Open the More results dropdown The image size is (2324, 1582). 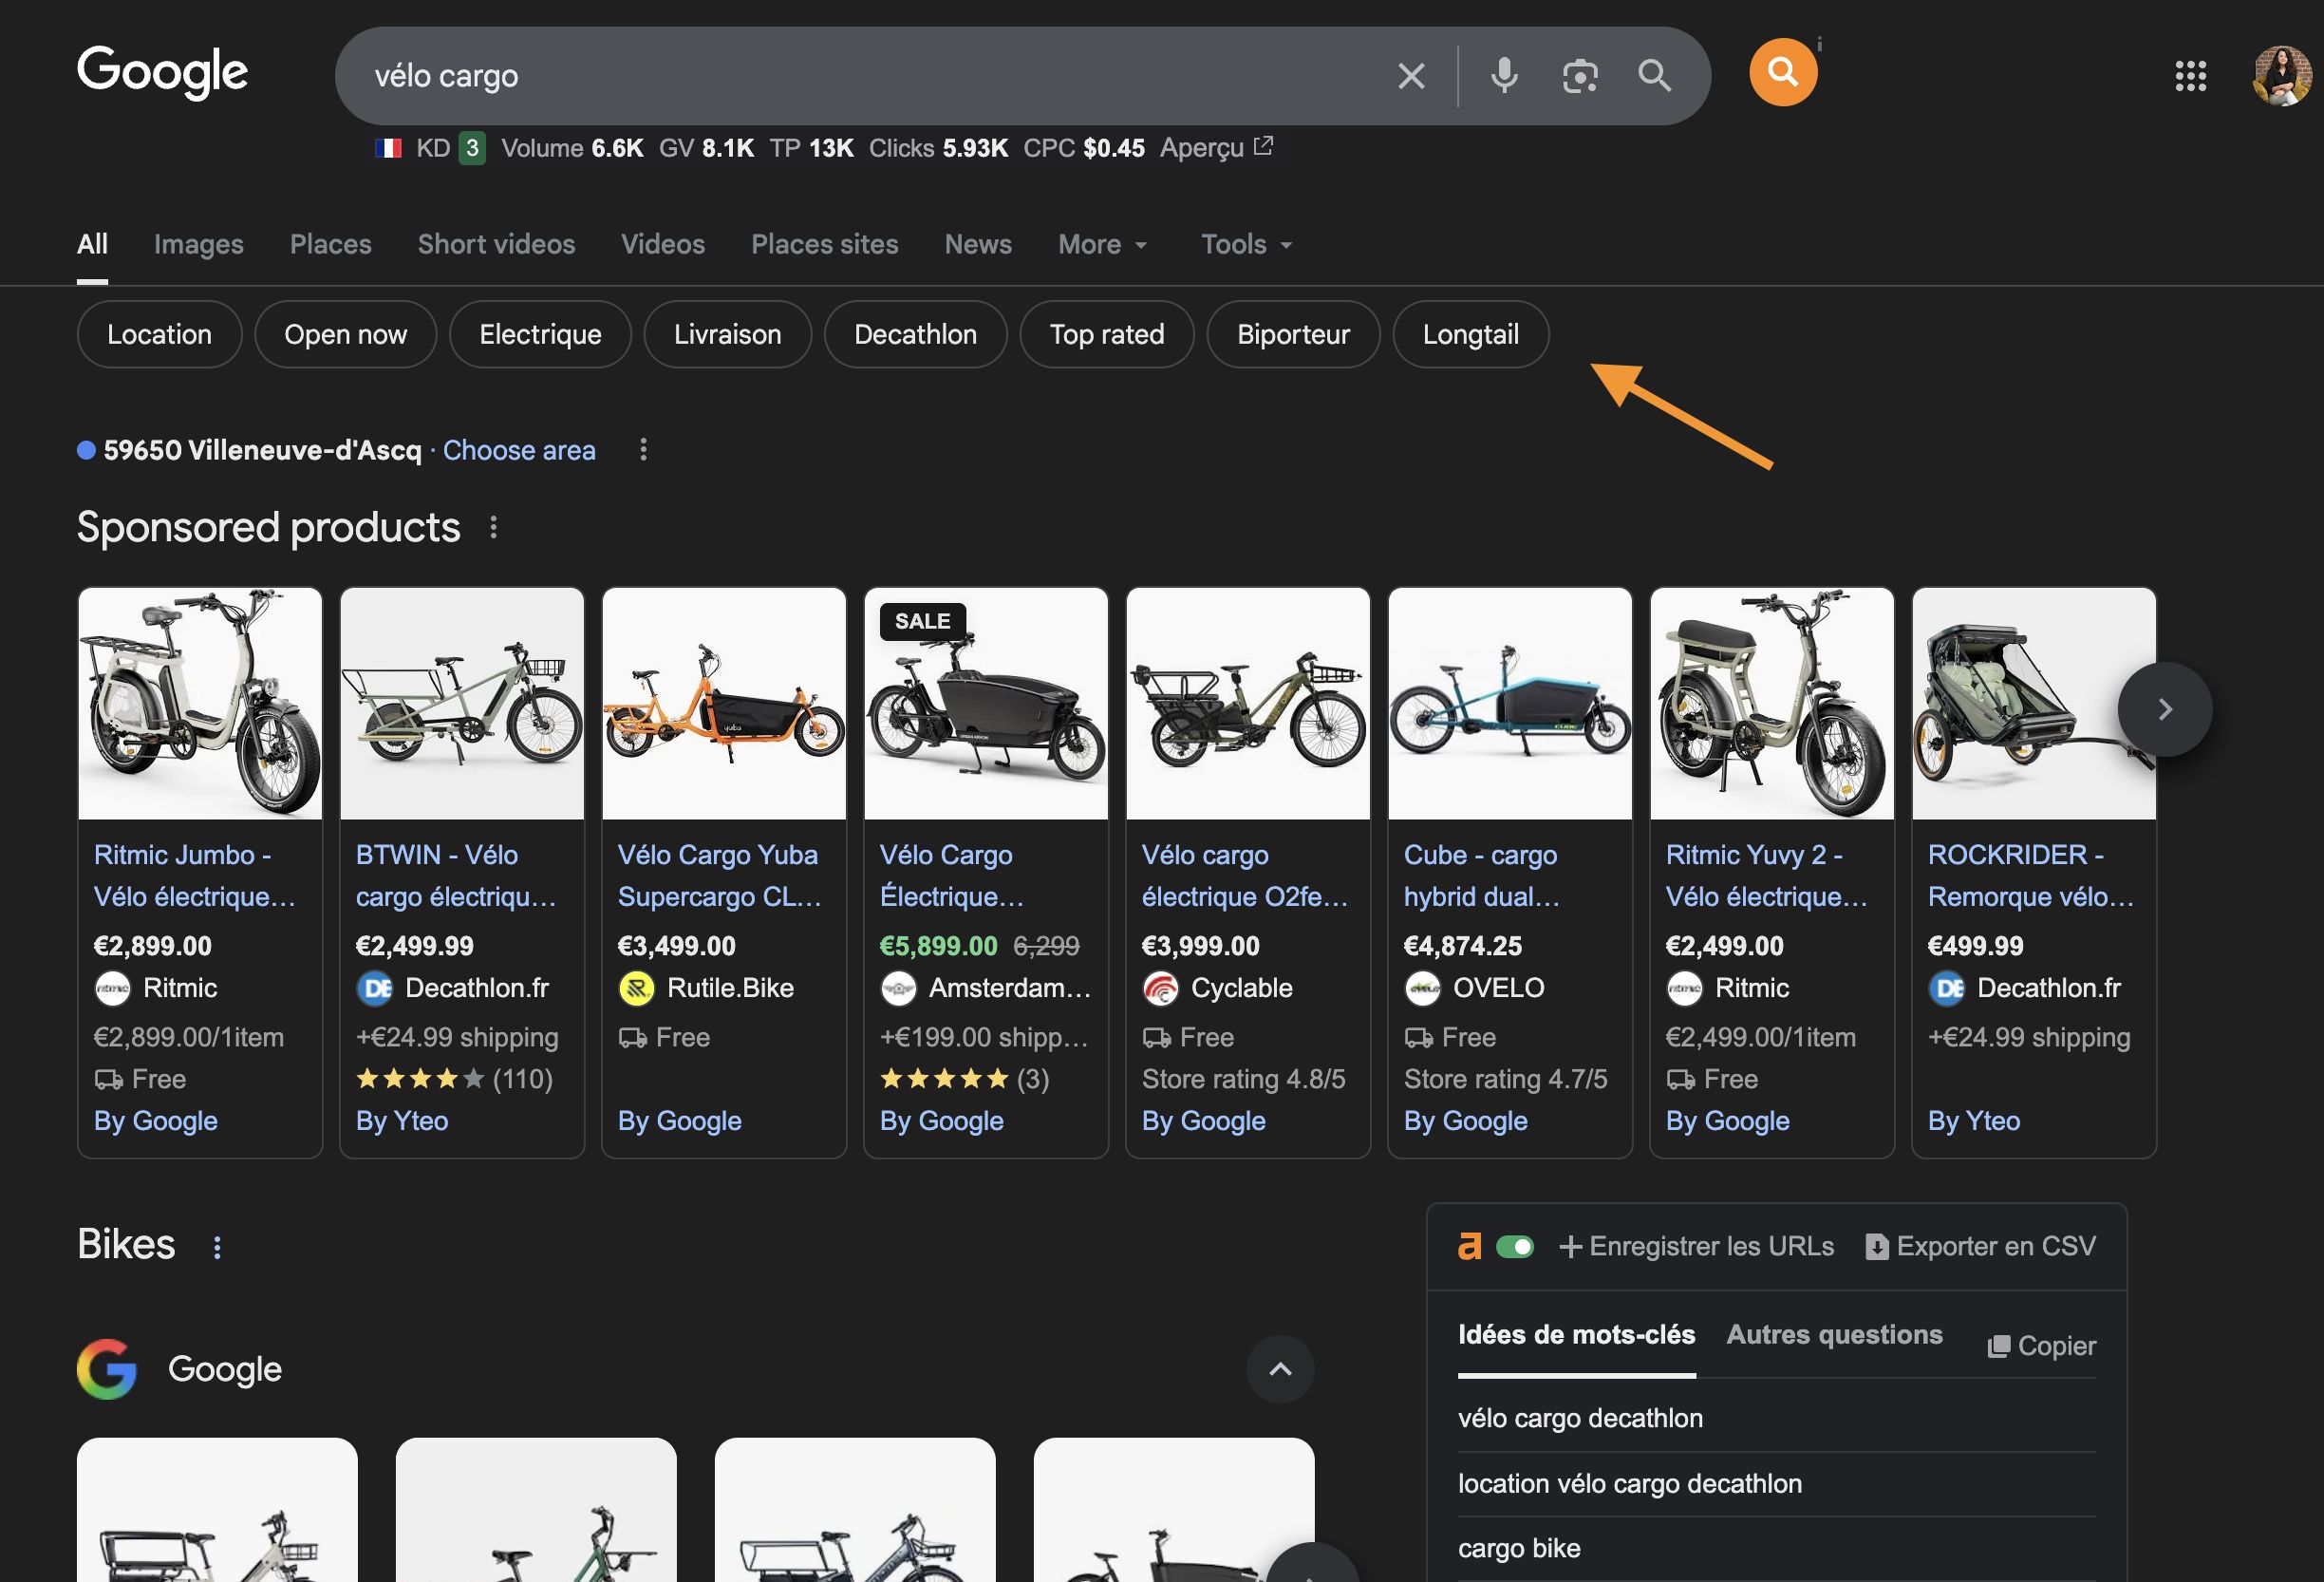coord(1101,244)
